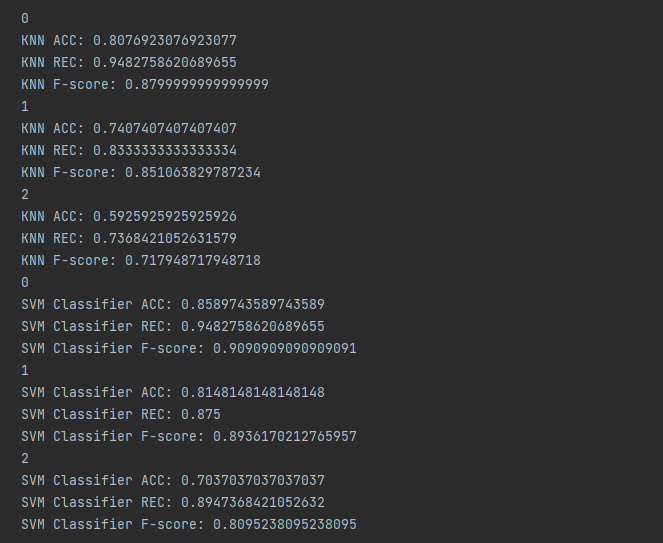Click SVM Classifier F-score 0.8095238095238095 line
Screen dimensions: 663x543
(x=189, y=525)
